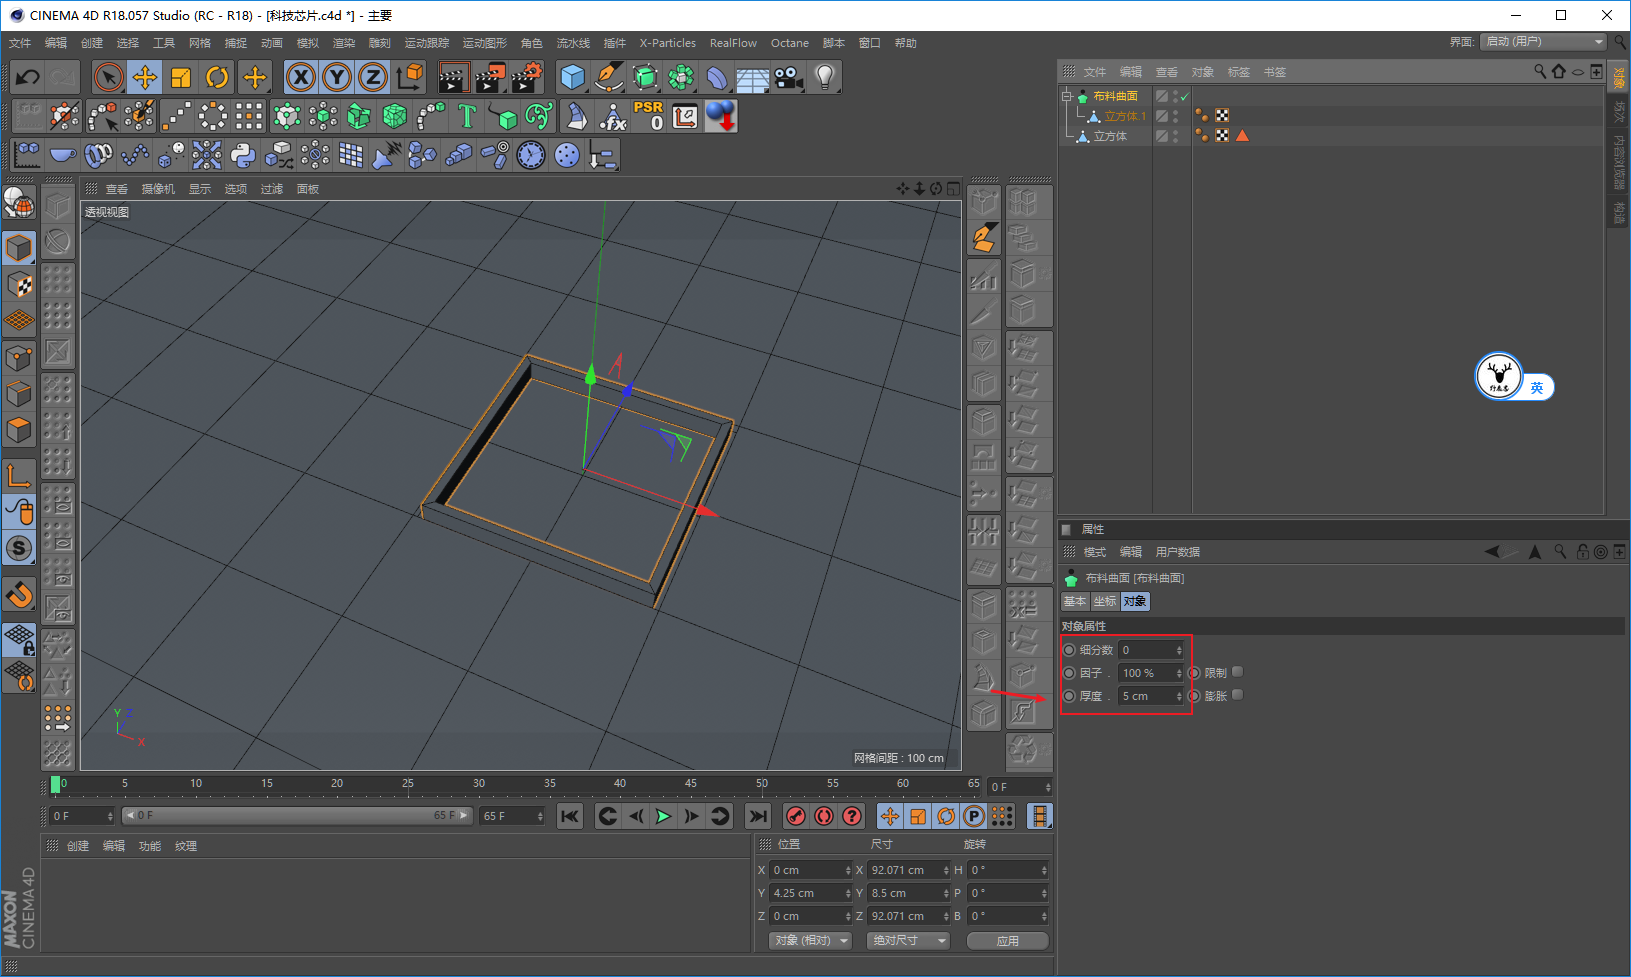Image resolution: width=1631 pixels, height=977 pixels.
Task: Toggle the X axis lock
Action: 301,77
